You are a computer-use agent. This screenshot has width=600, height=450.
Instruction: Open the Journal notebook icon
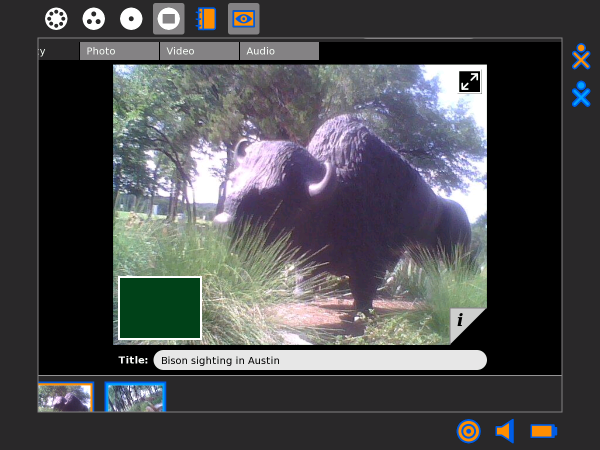click(206, 18)
